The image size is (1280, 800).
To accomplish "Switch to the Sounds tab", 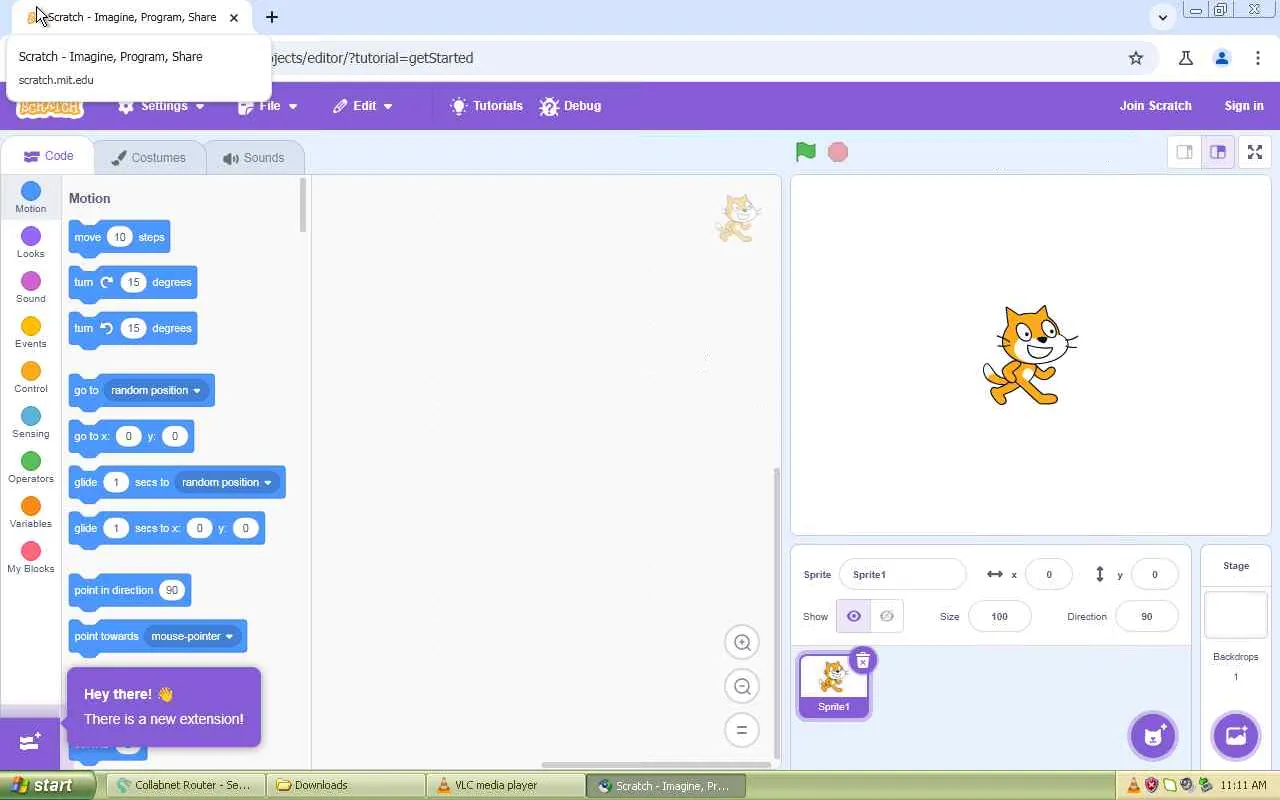I will pos(254,158).
